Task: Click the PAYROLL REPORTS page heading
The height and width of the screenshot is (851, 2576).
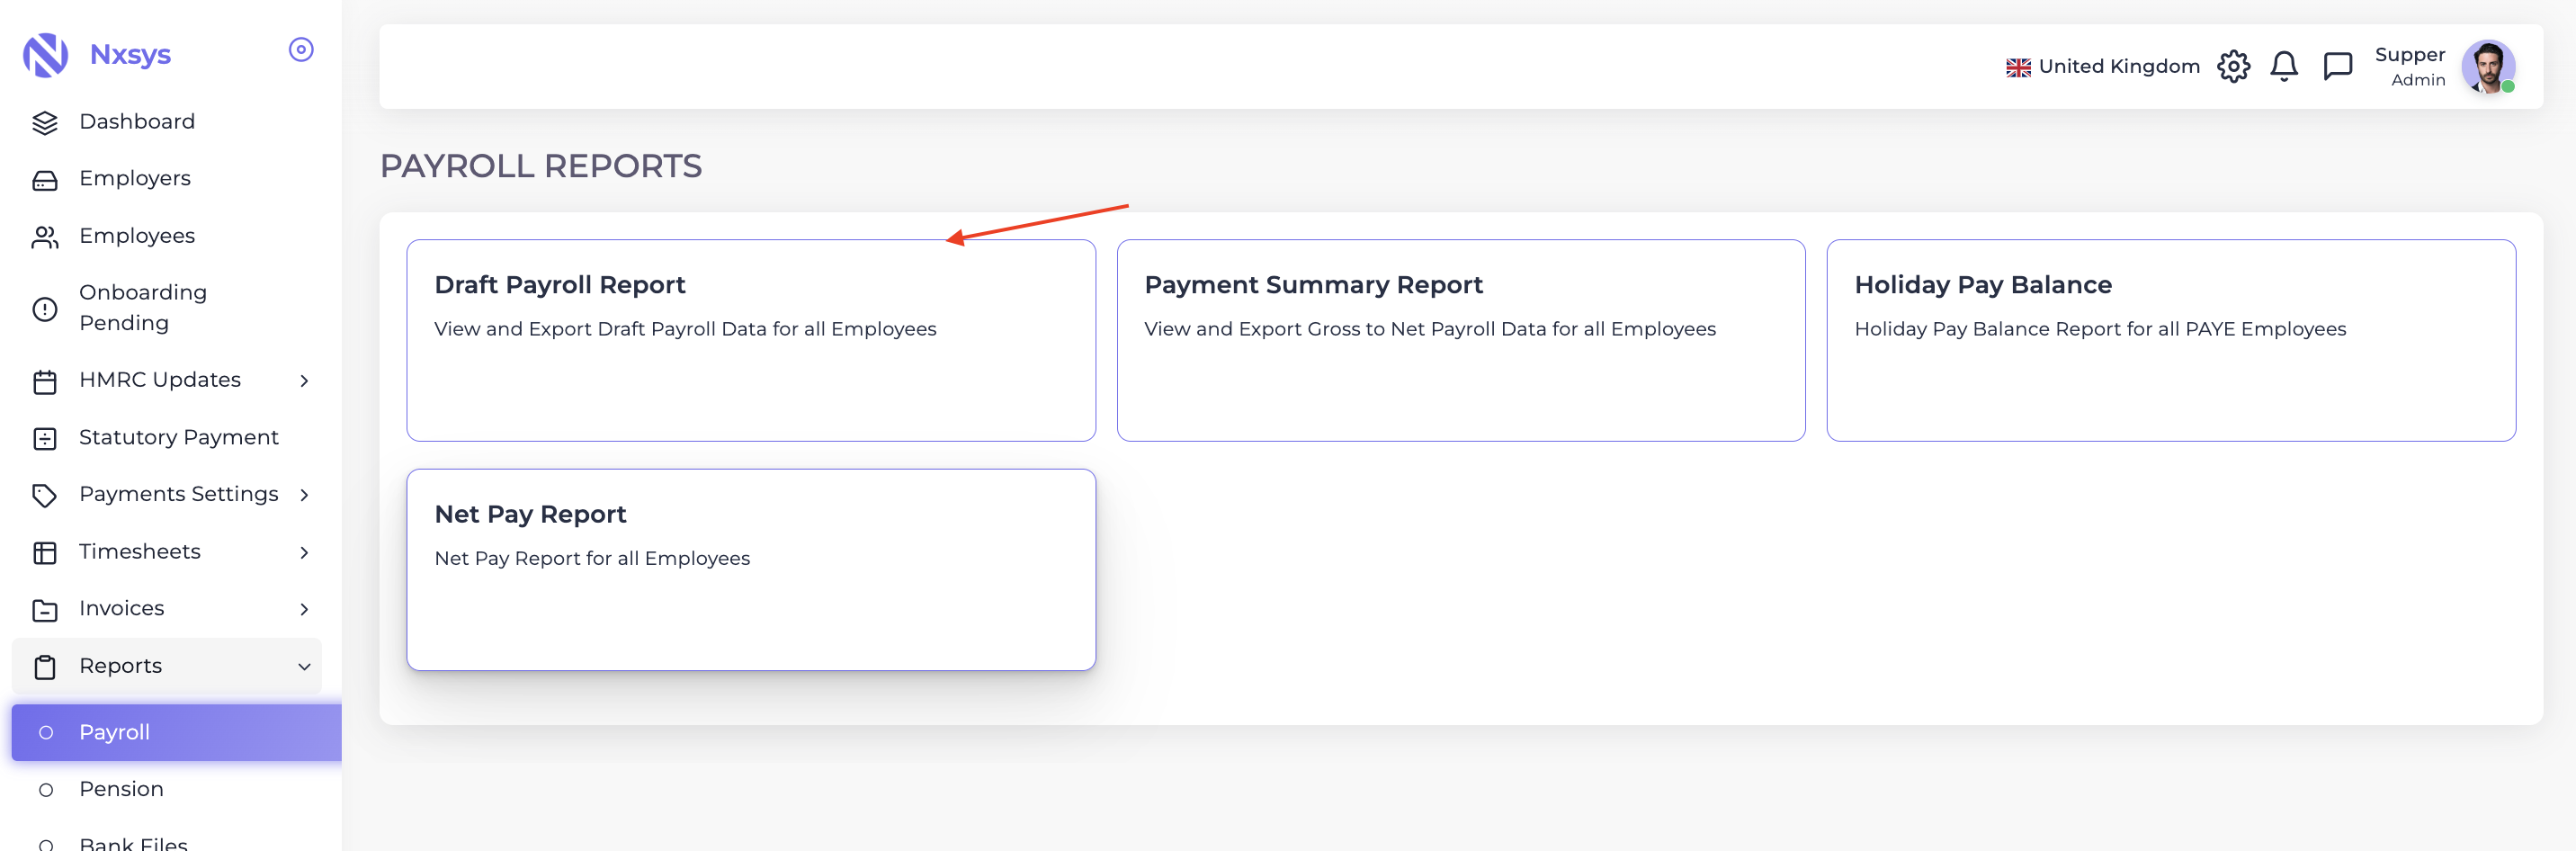Action: [x=541, y=166]
